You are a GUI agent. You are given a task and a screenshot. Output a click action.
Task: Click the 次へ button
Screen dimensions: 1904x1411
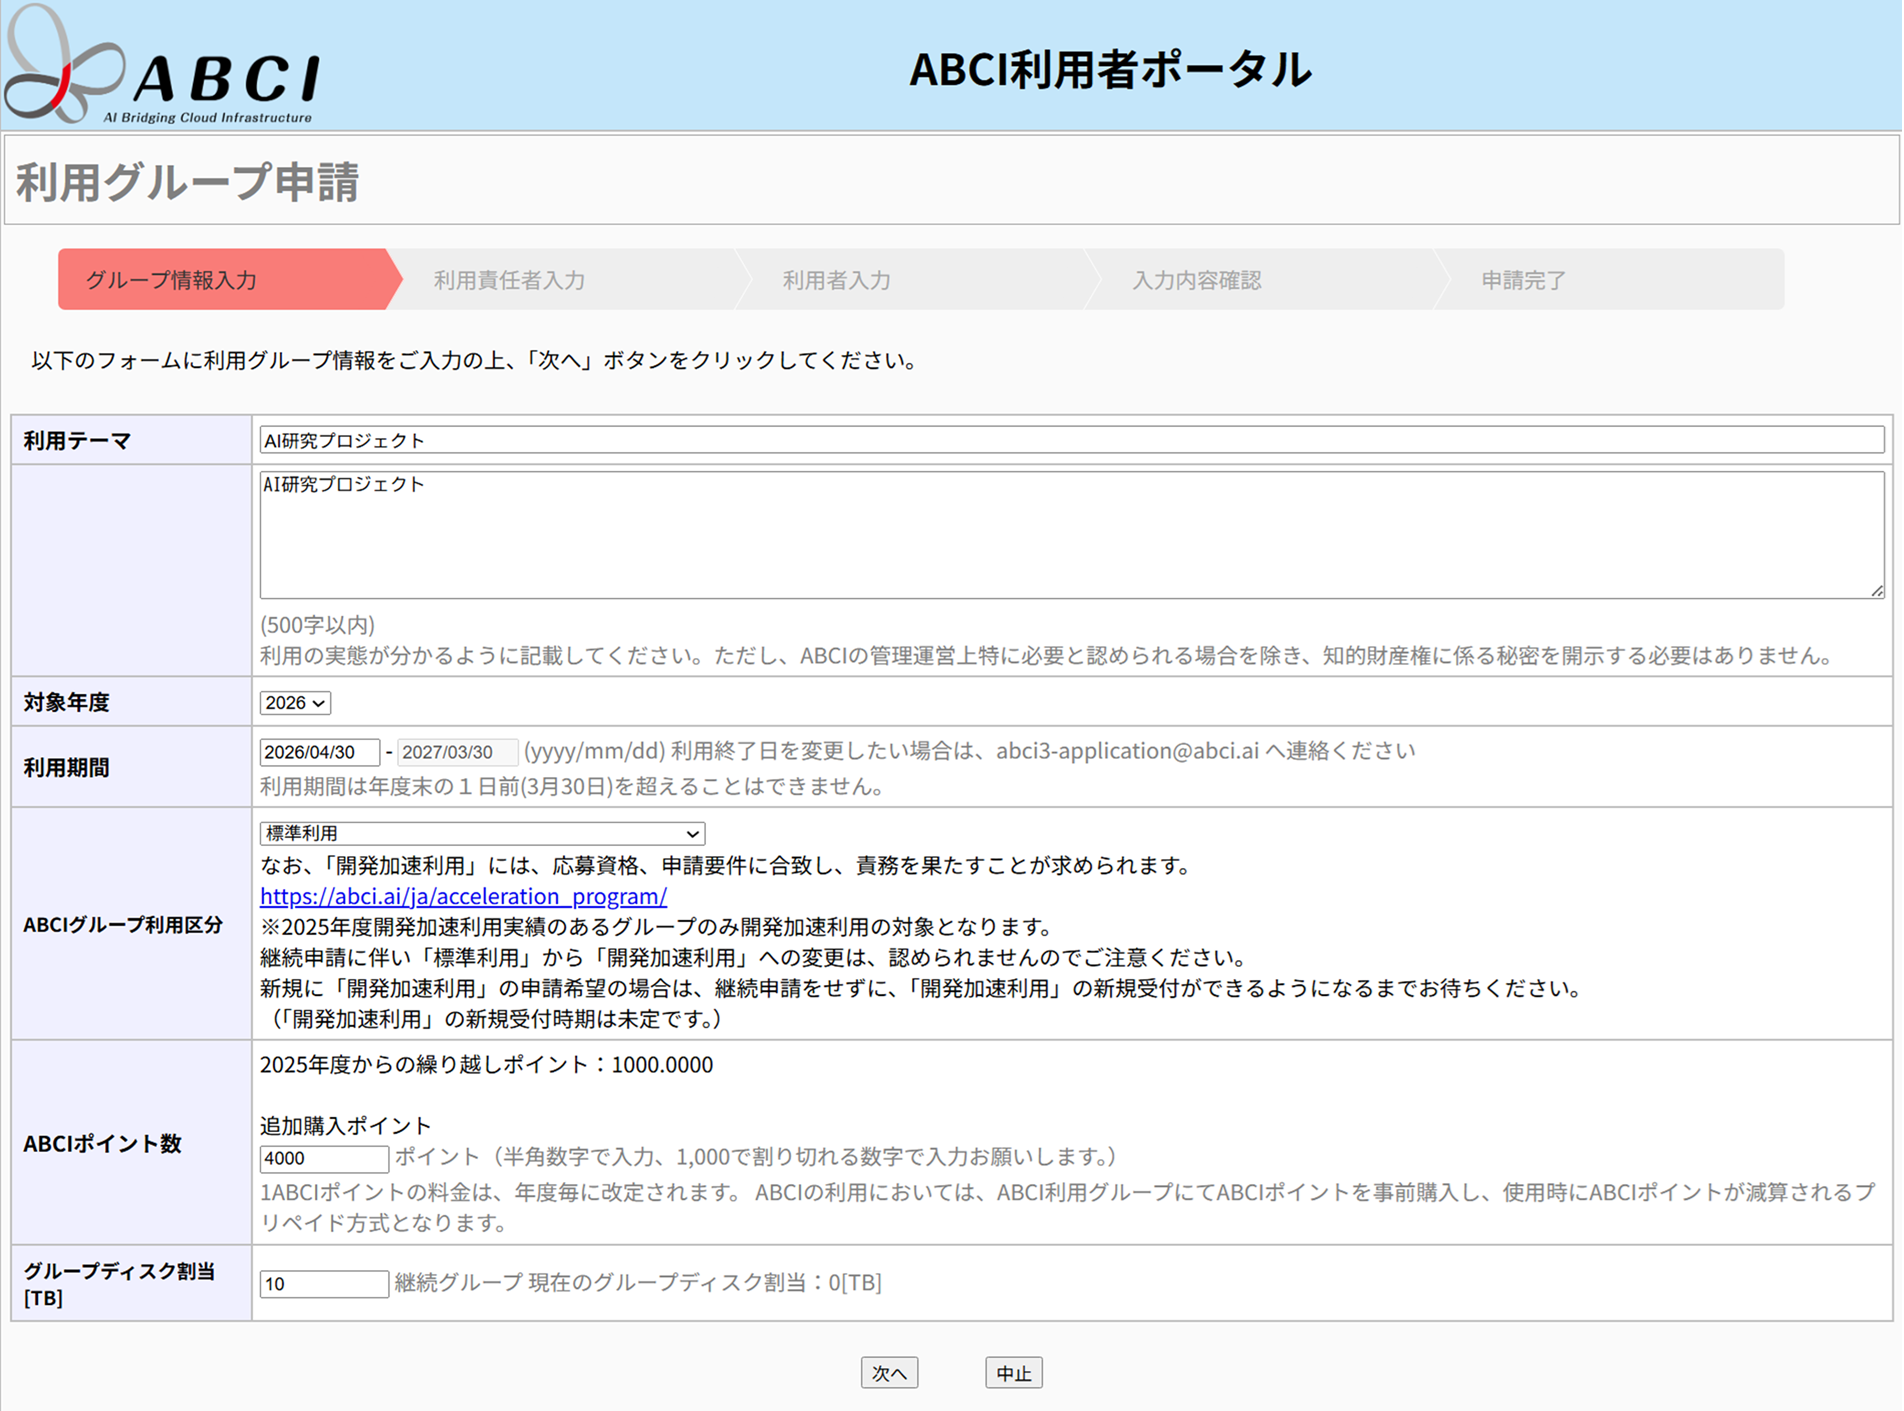(x=889, y=1373)
